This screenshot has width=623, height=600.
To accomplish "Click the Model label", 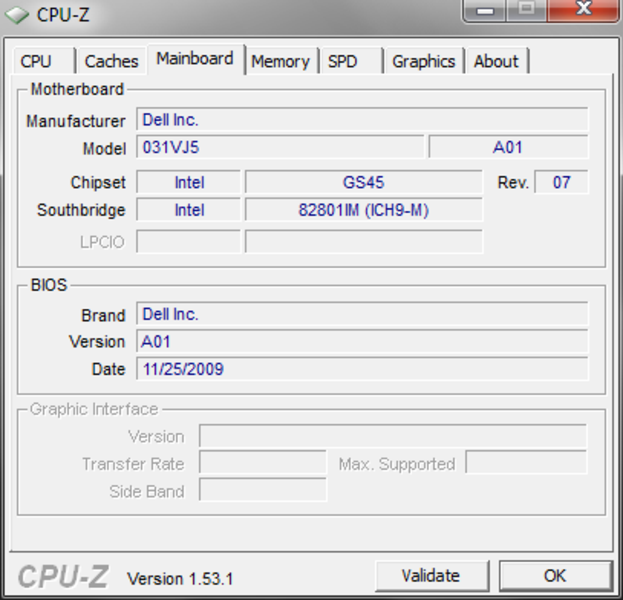I will 104,149.
